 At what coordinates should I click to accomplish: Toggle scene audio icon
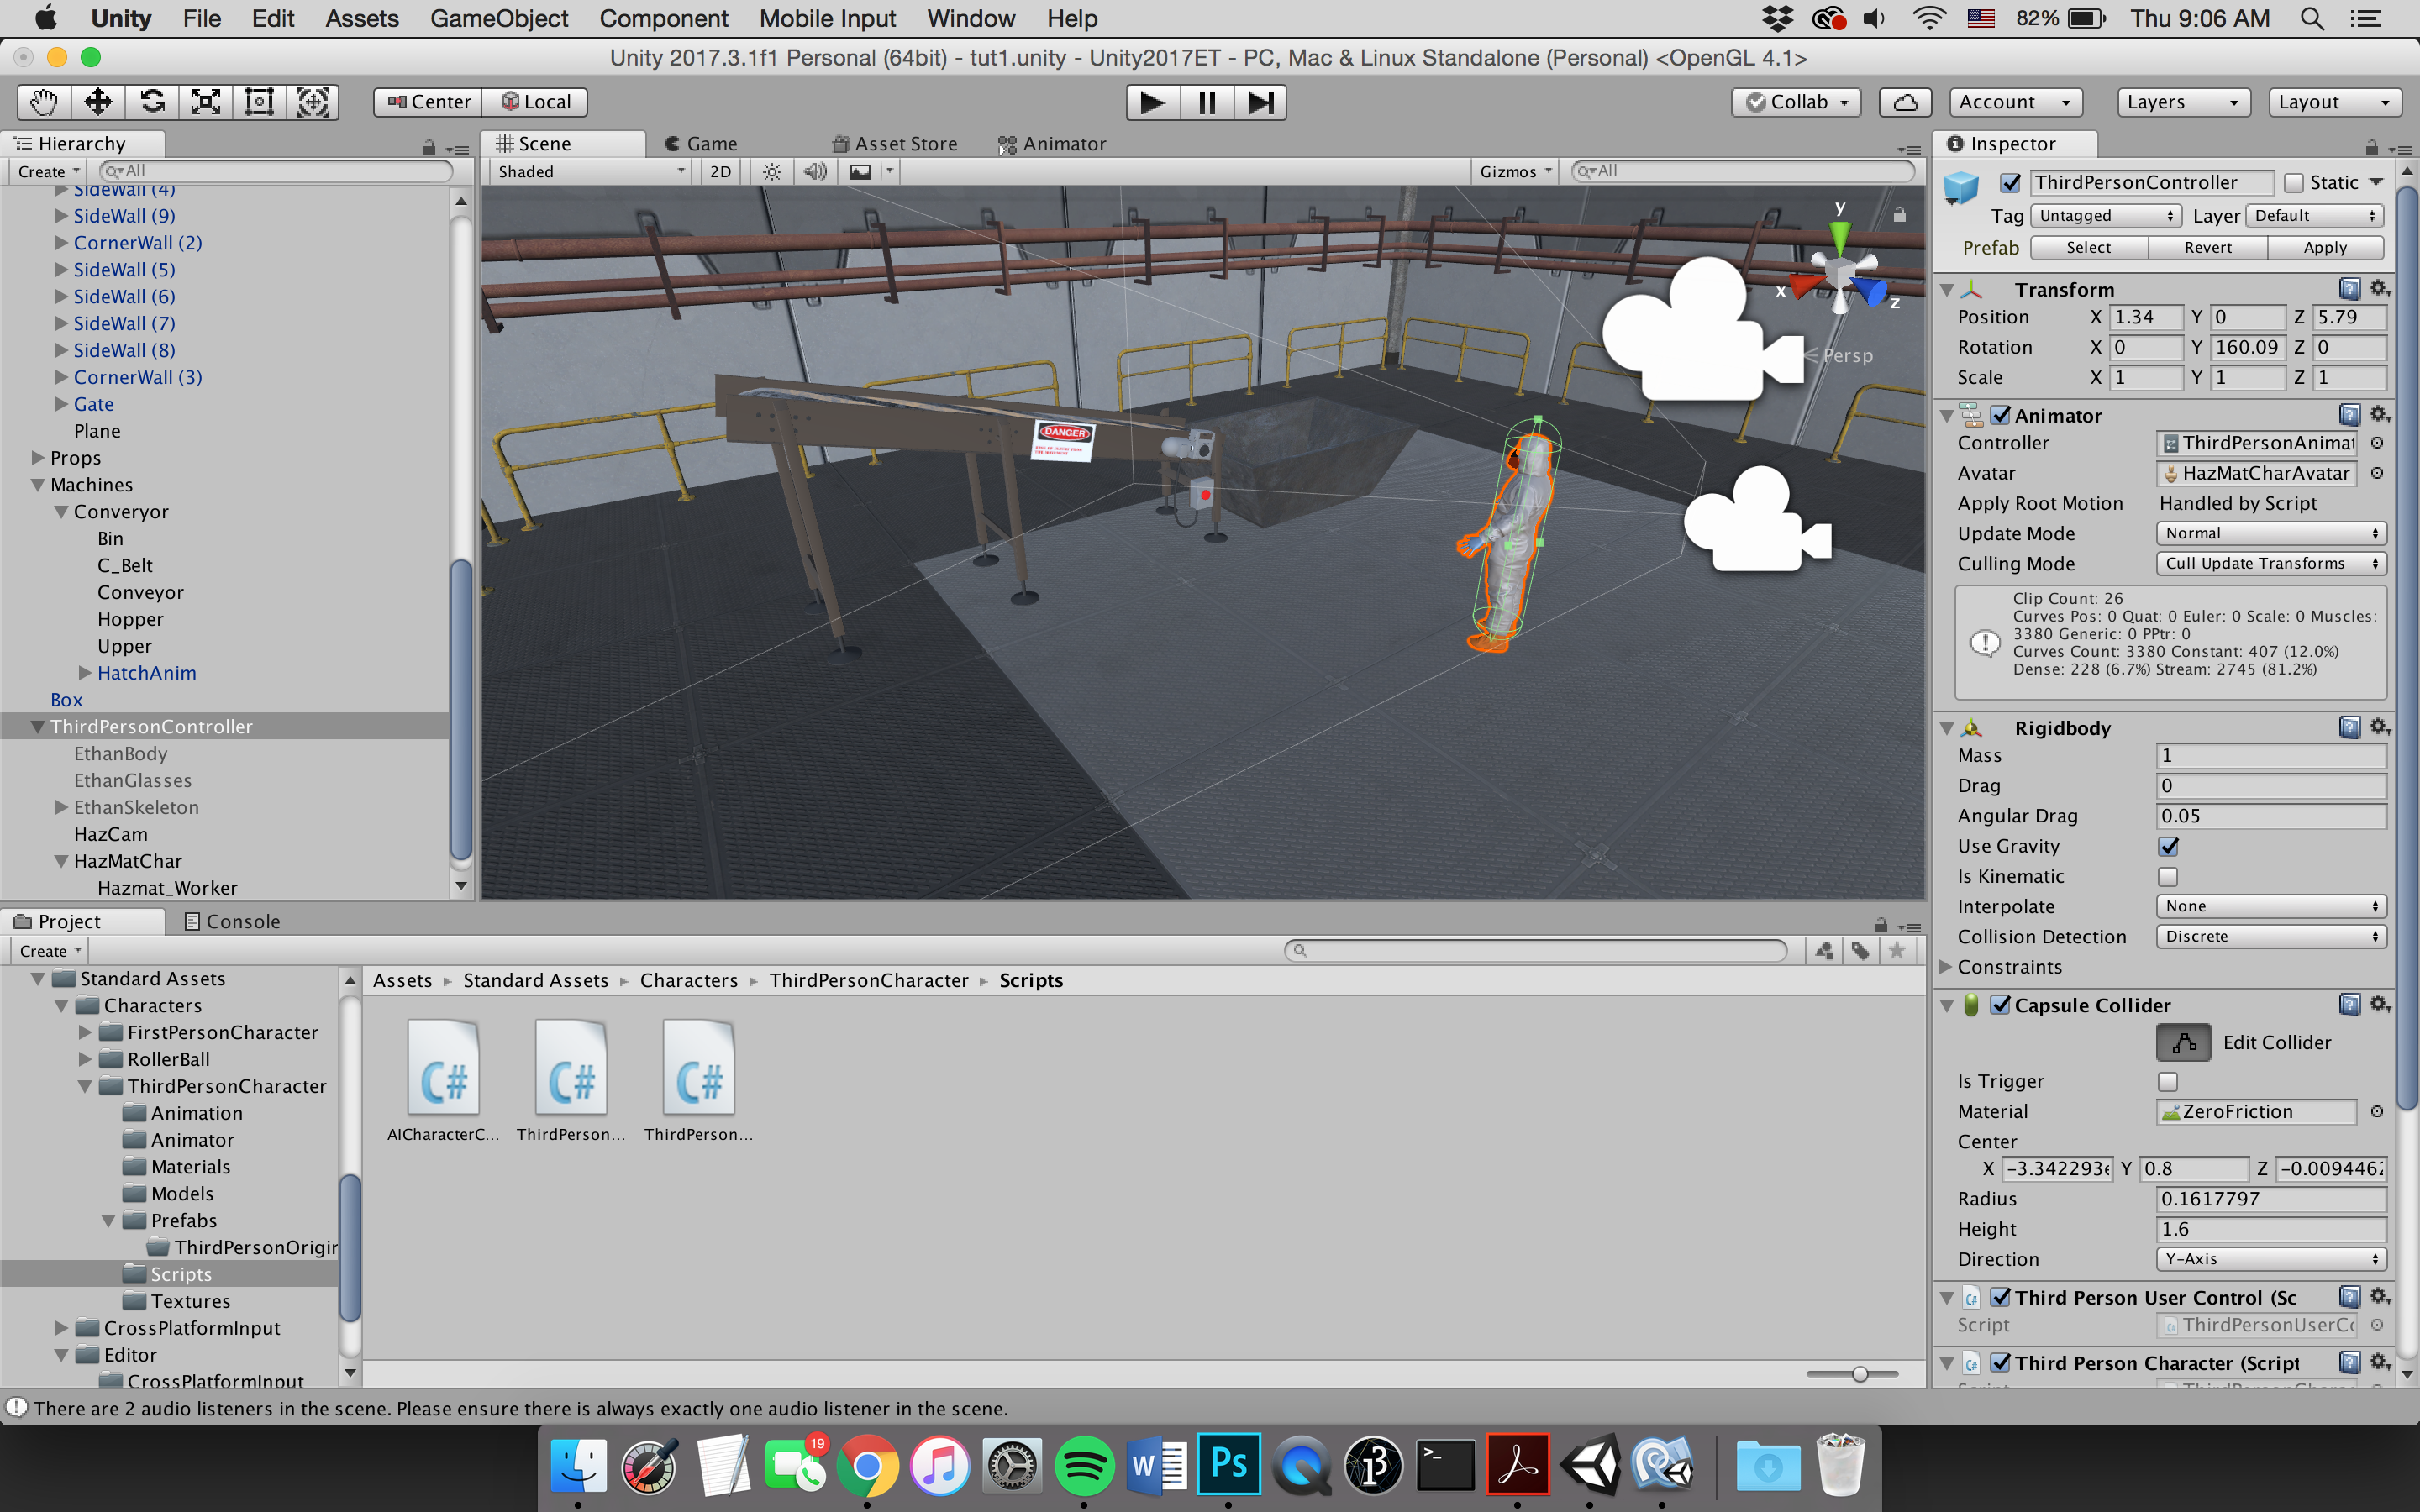(x=815, y=172)
